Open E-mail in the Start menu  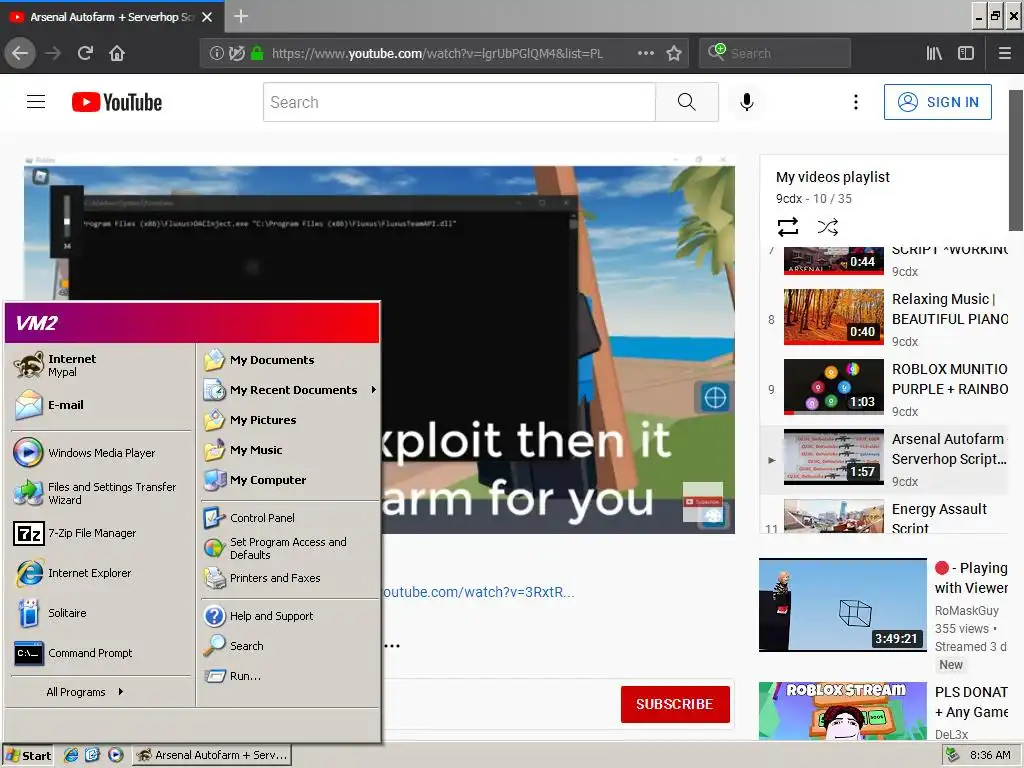[x=49, y=405]
